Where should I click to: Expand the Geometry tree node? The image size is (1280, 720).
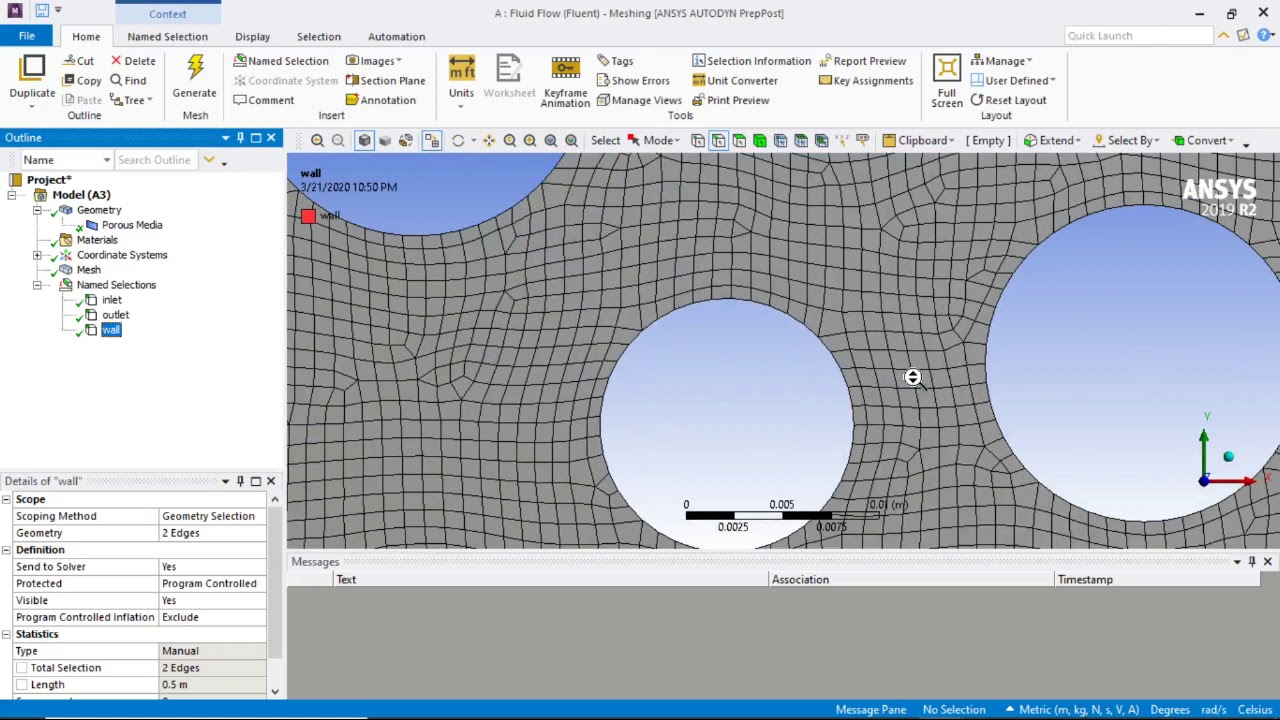(x=37, y=210)
